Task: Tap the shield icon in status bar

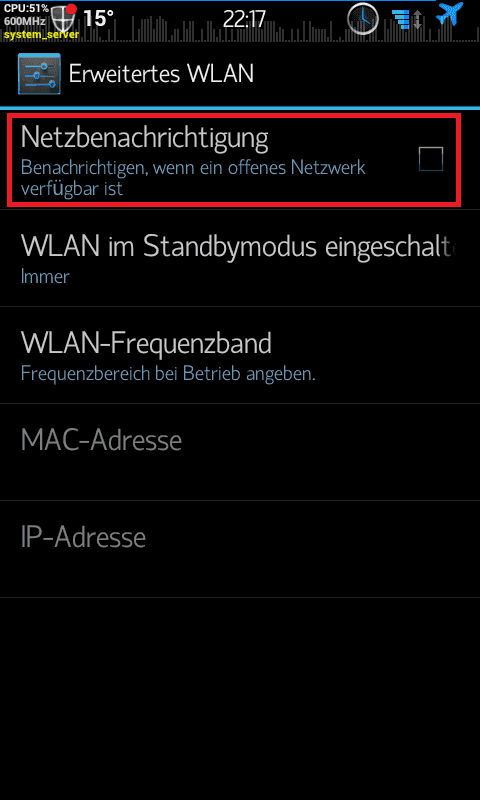Action: (x=62, y=19)
